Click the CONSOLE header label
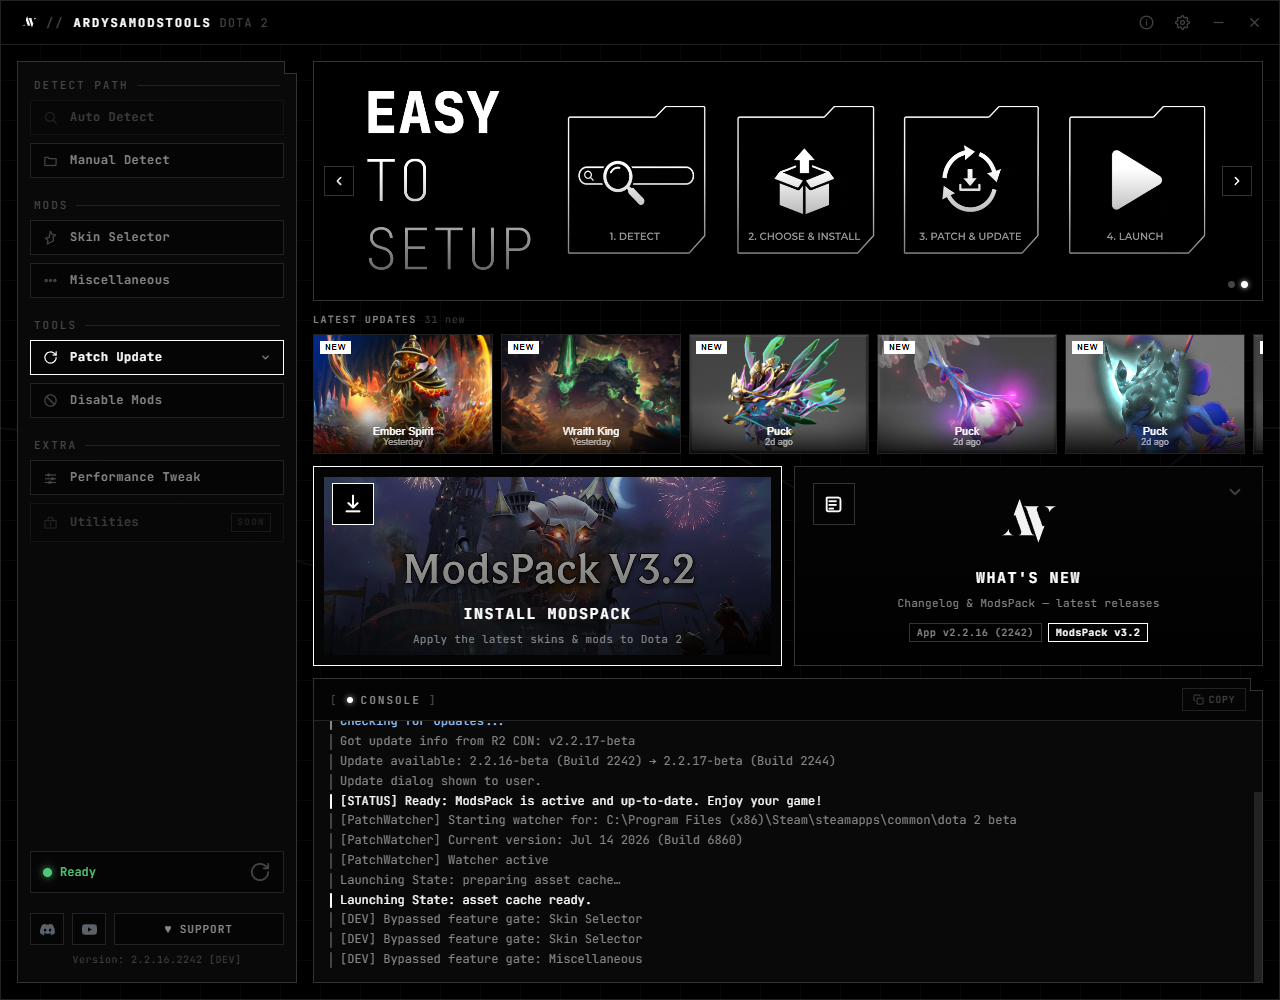 pos(390,700)
